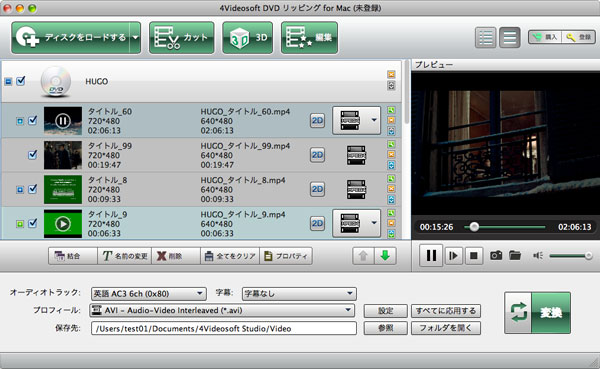
Task: Click the orange remove icon on タイトル_99 row
Action: (391, 155)
